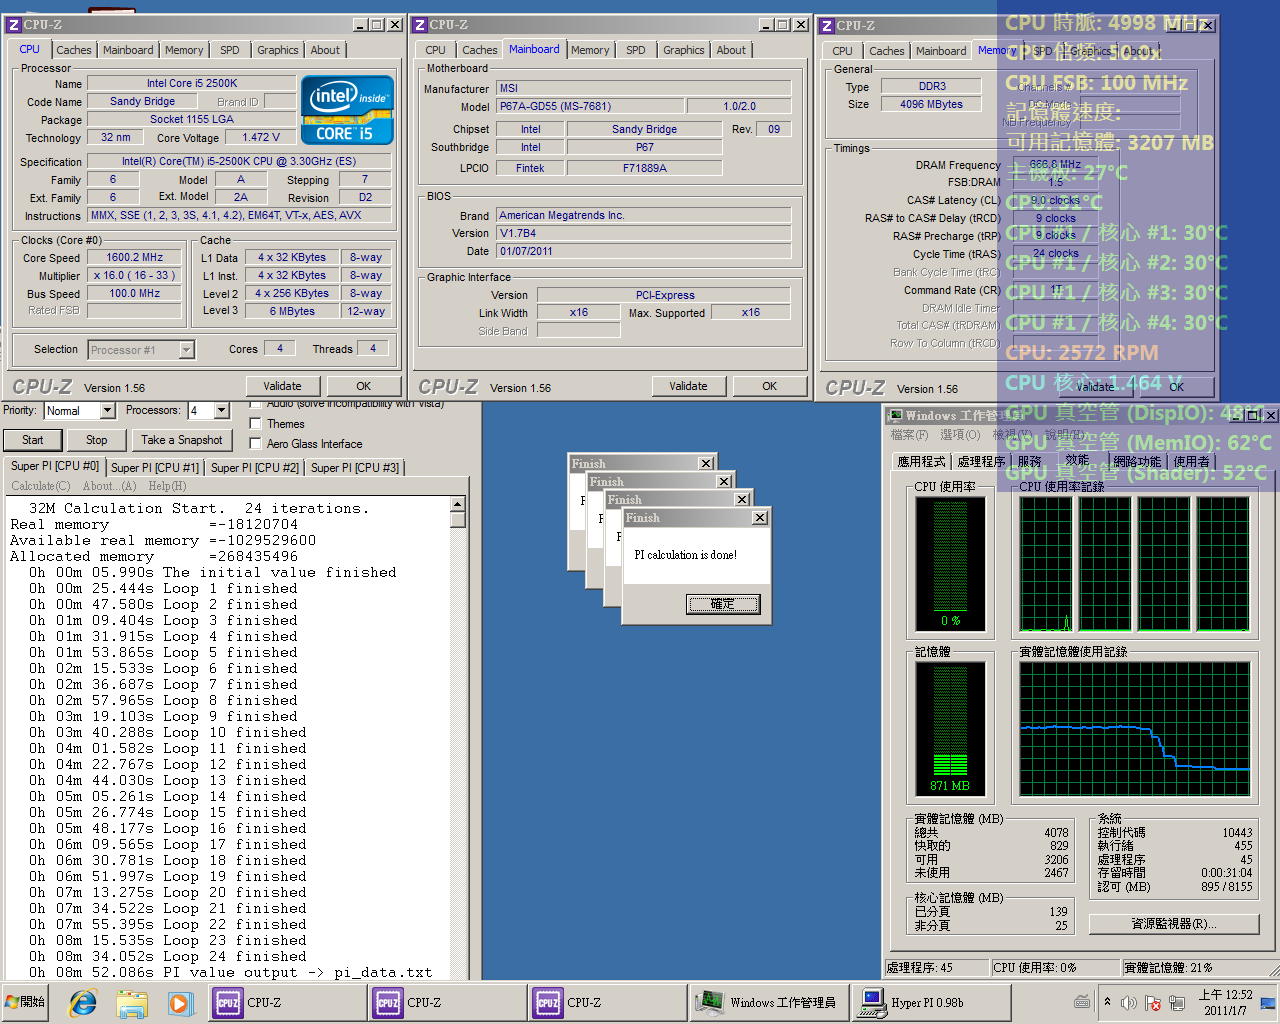Launch Internet Explorer from the taskbar
The height and width of the screenshot is (1024, 1280).
(x=83, y=1002)
